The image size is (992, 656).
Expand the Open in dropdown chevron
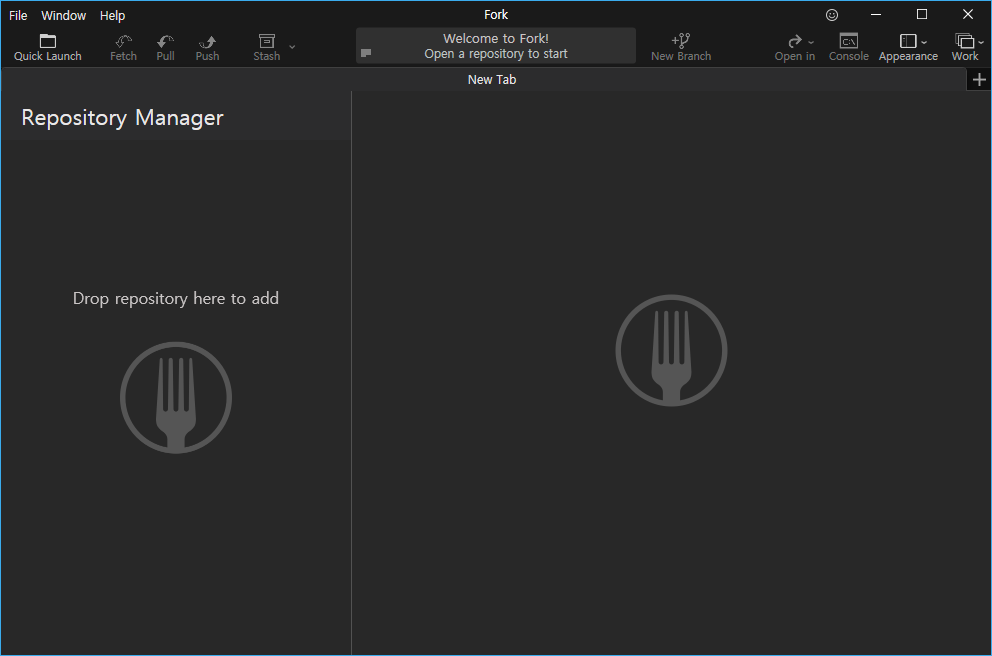tap(811, 42)
